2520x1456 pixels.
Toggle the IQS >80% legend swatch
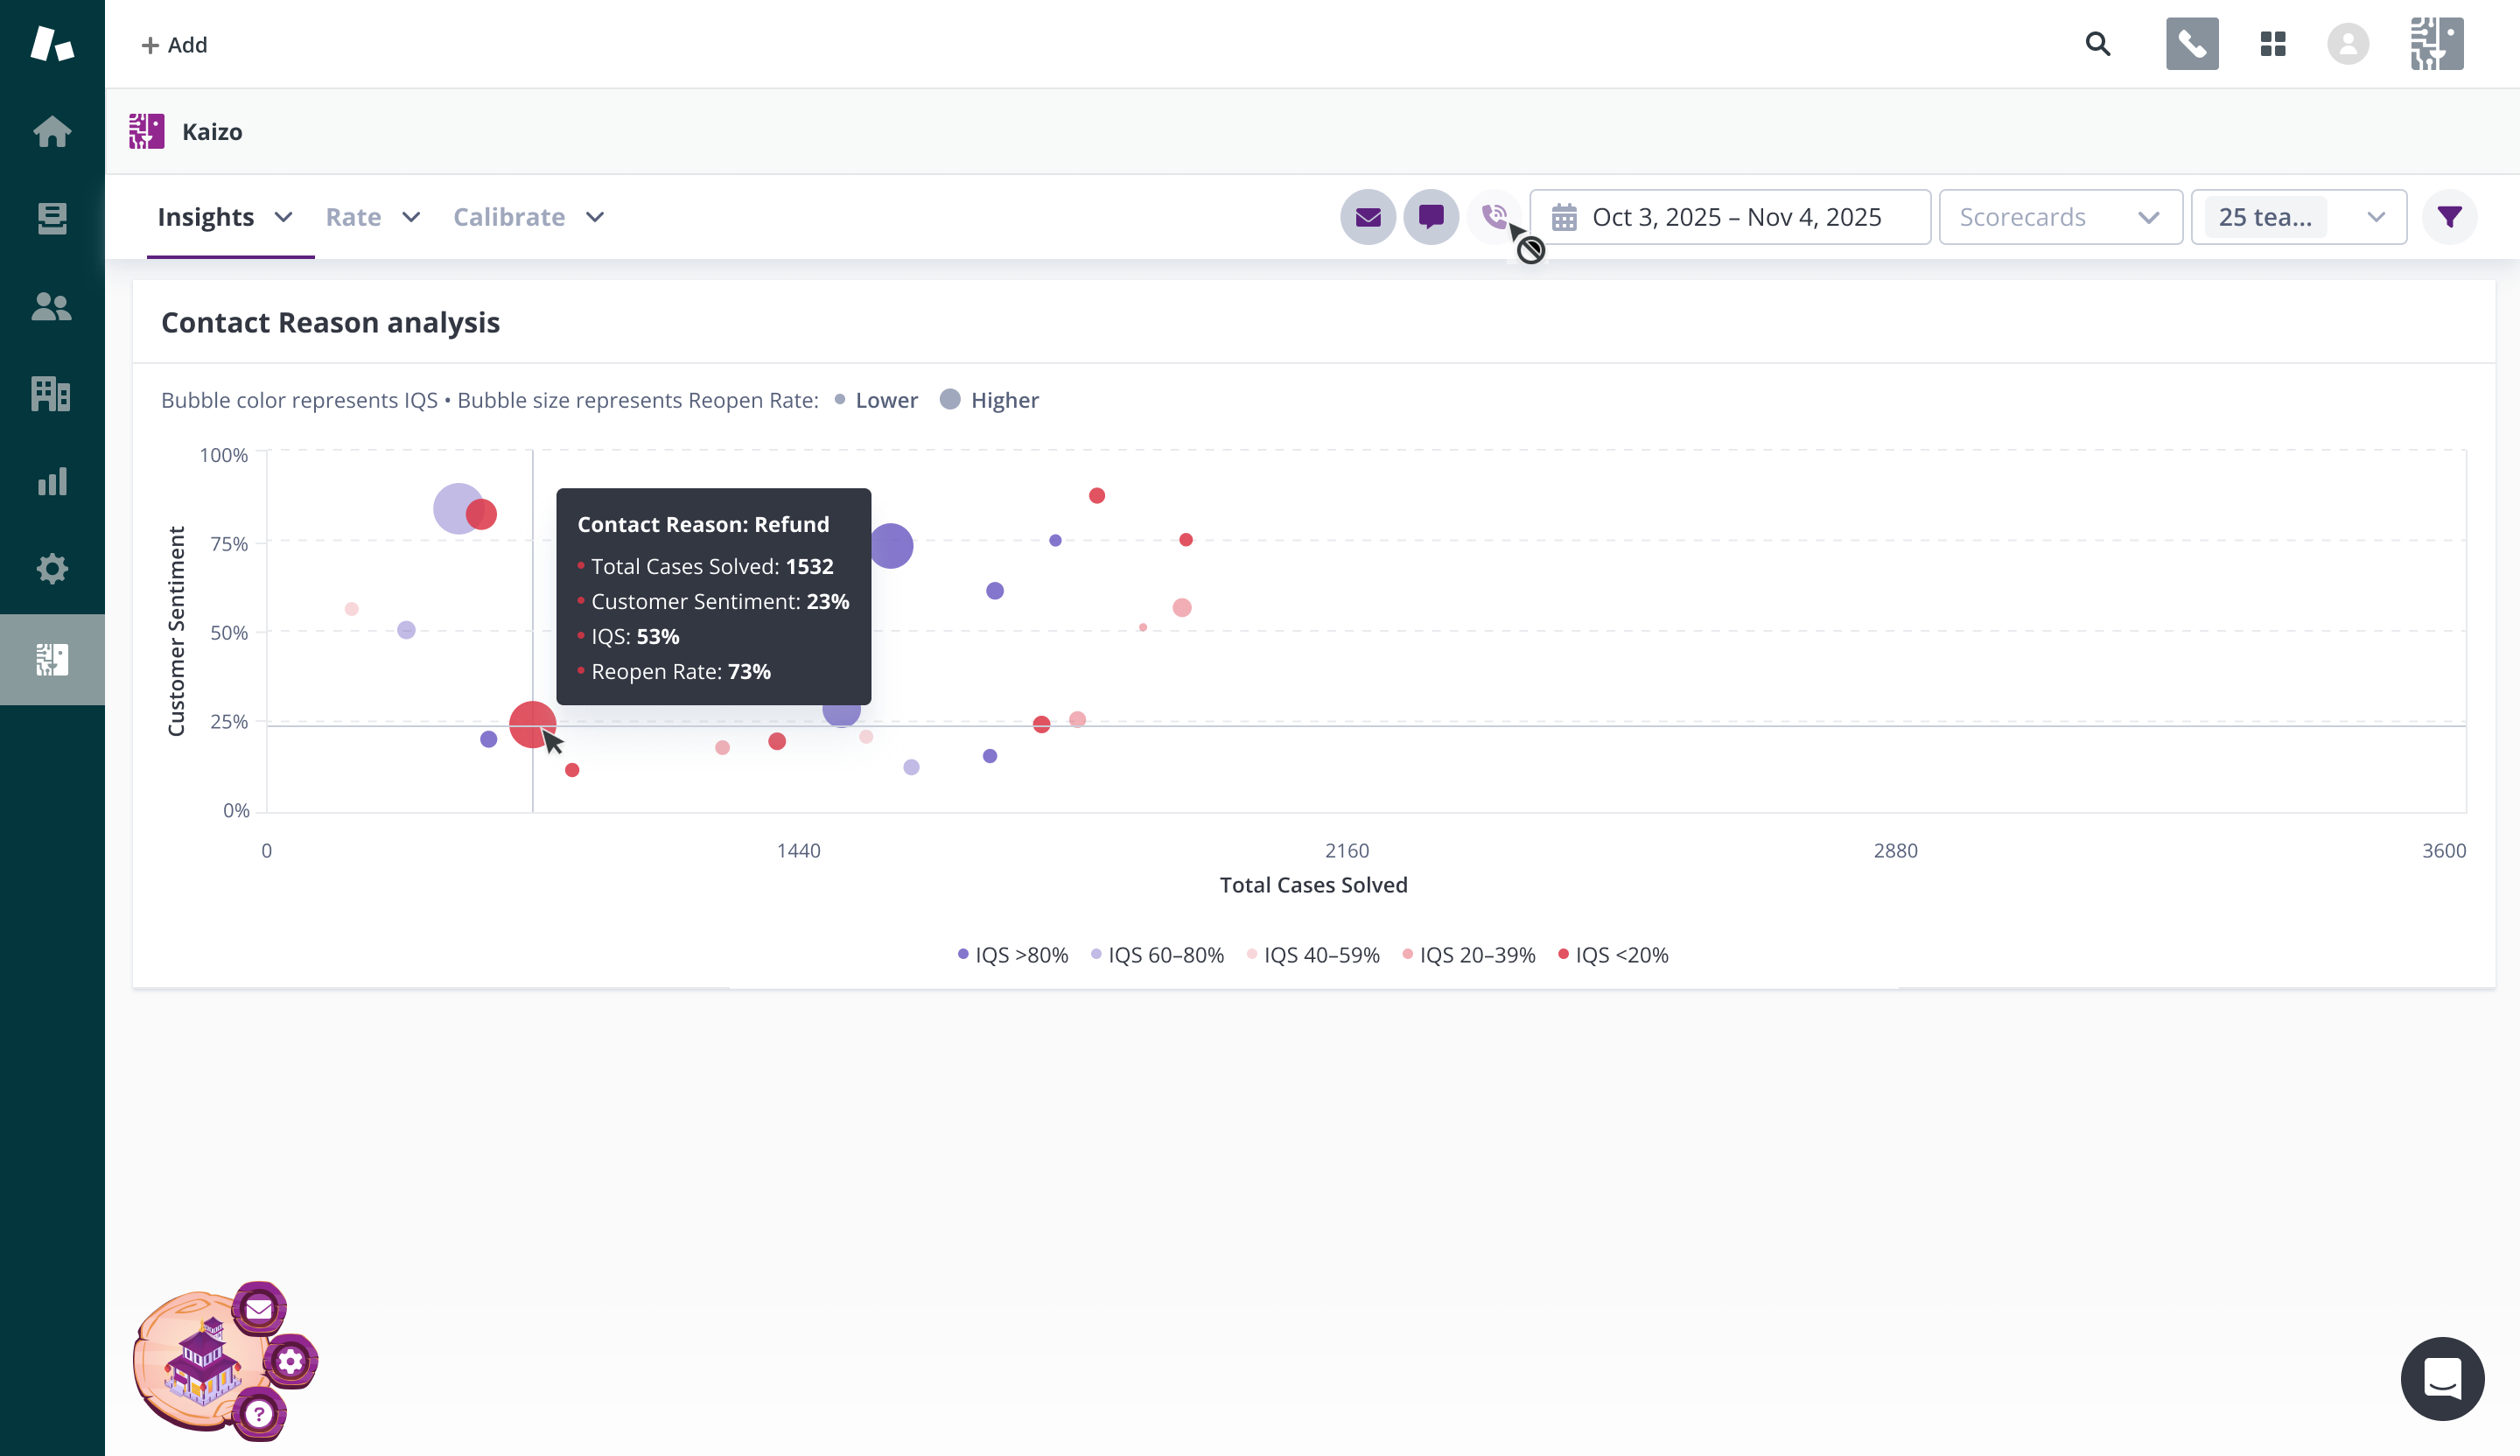tap(963, 954)
